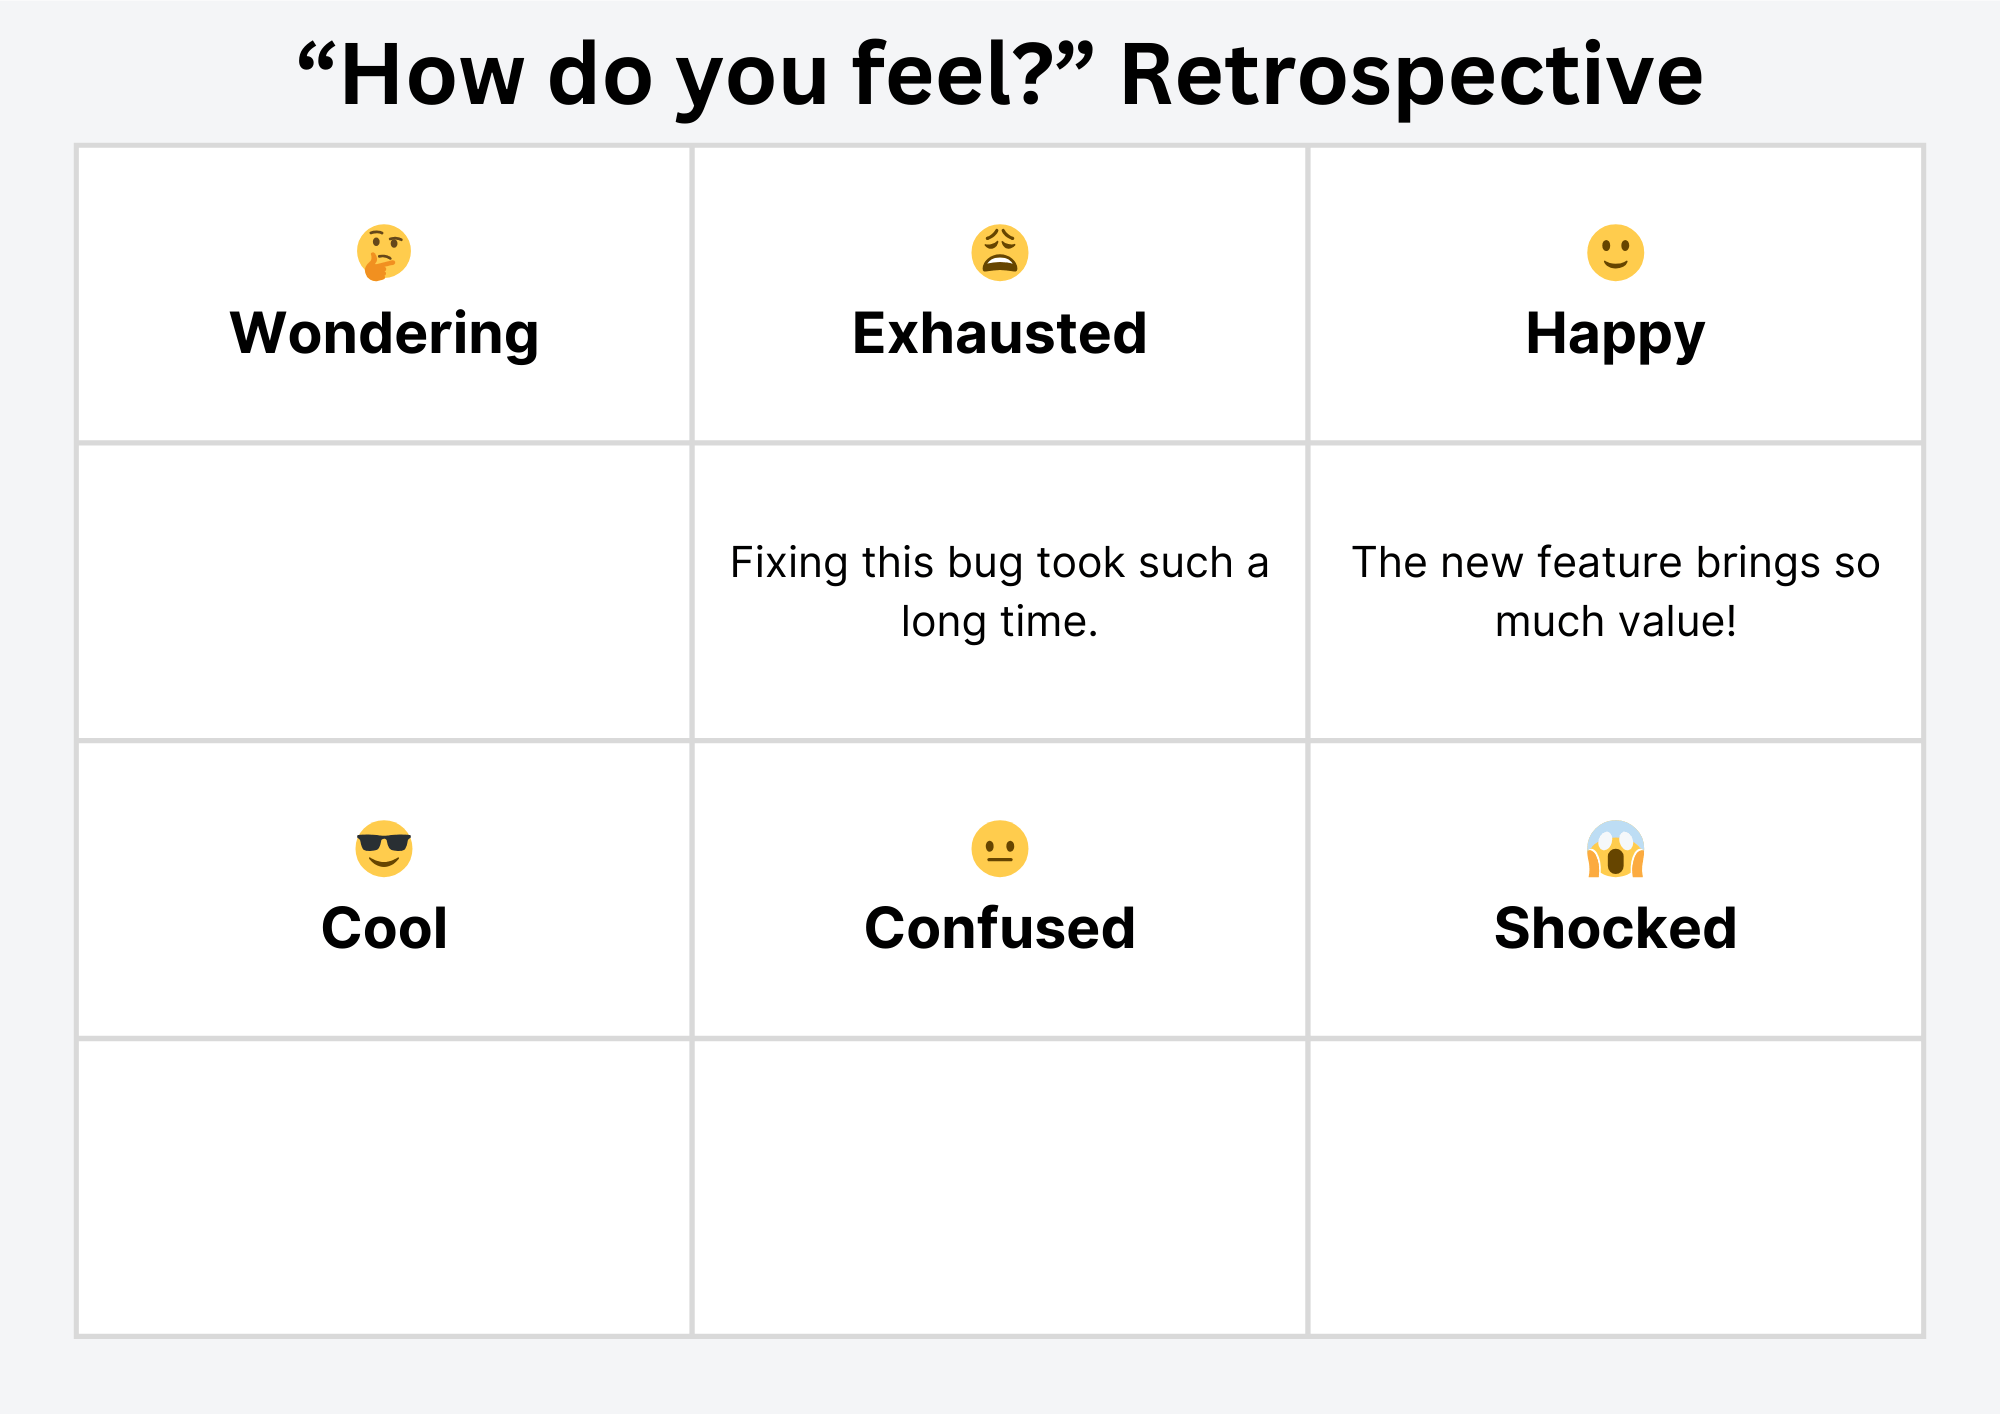
Task: Select the Exhausted heading text
Action: coord(1000,333)
